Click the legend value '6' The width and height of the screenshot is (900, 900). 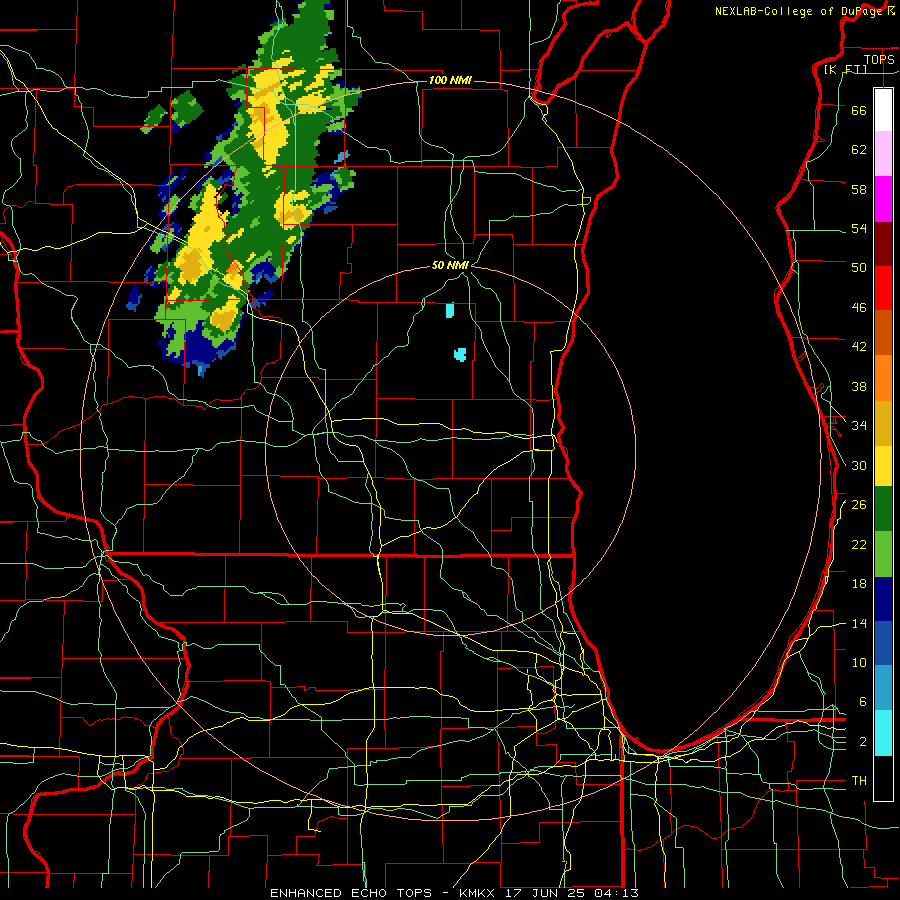[863, 701]
